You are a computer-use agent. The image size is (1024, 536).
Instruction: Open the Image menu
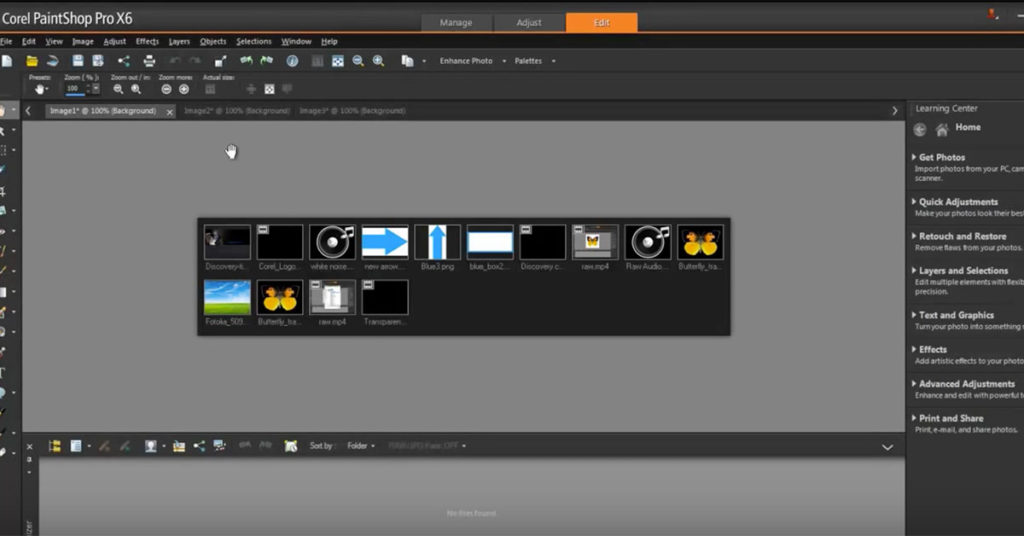82,41
